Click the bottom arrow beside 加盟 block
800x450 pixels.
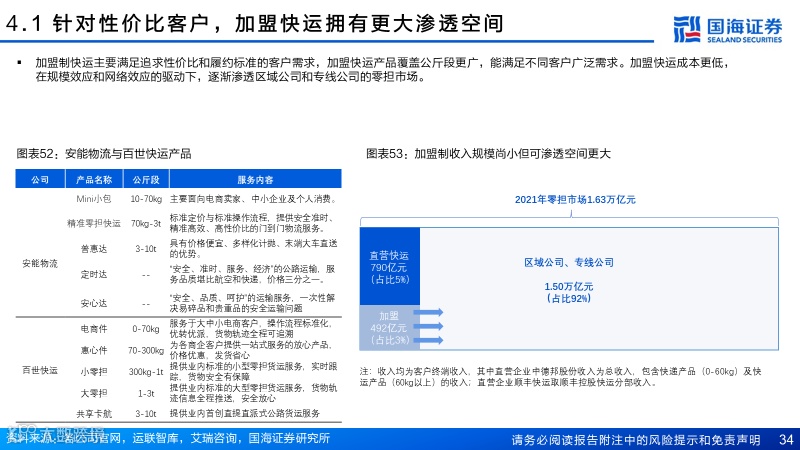coord(428,340)
